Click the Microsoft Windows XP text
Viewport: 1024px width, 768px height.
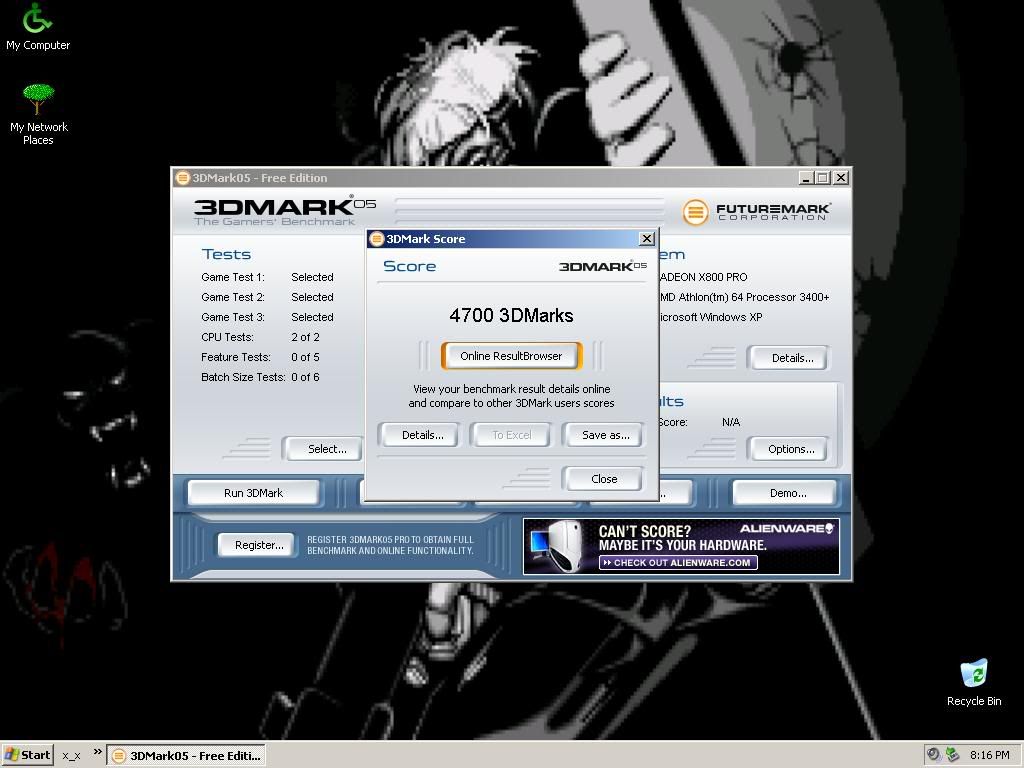[x=711, y=317]
